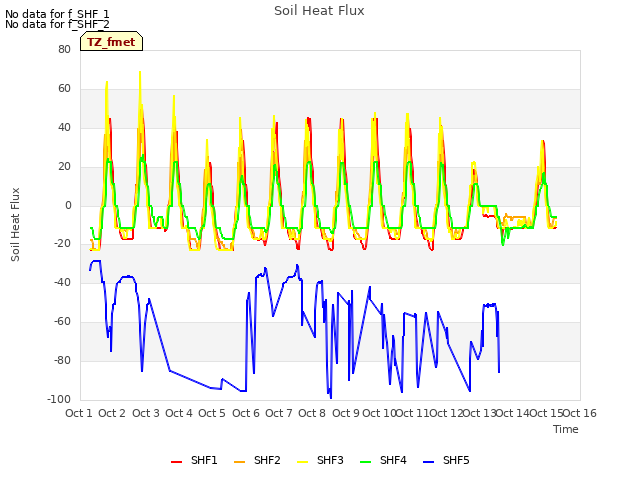This screenshot has height=480, width=640.
Task: Toggle SHF2 series in legend
Action: (x=257, y=460)
